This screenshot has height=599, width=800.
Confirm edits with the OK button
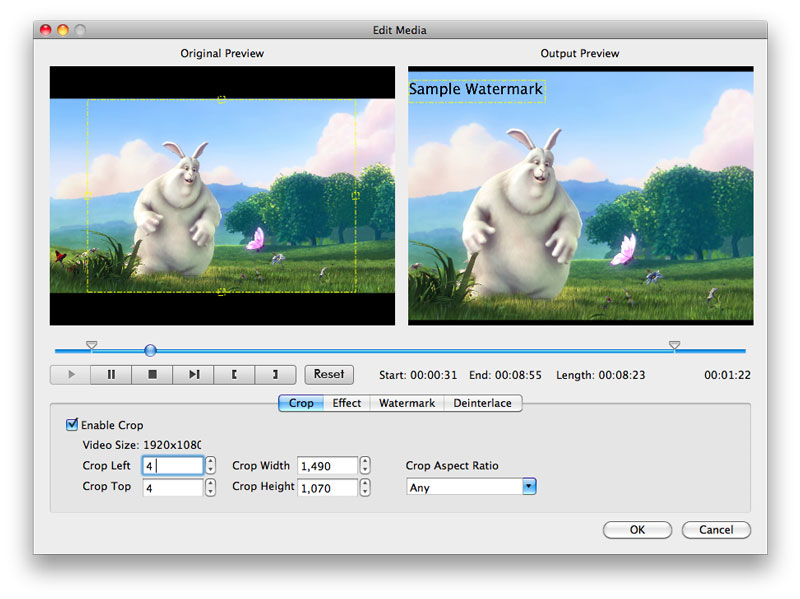click(637, 530)
